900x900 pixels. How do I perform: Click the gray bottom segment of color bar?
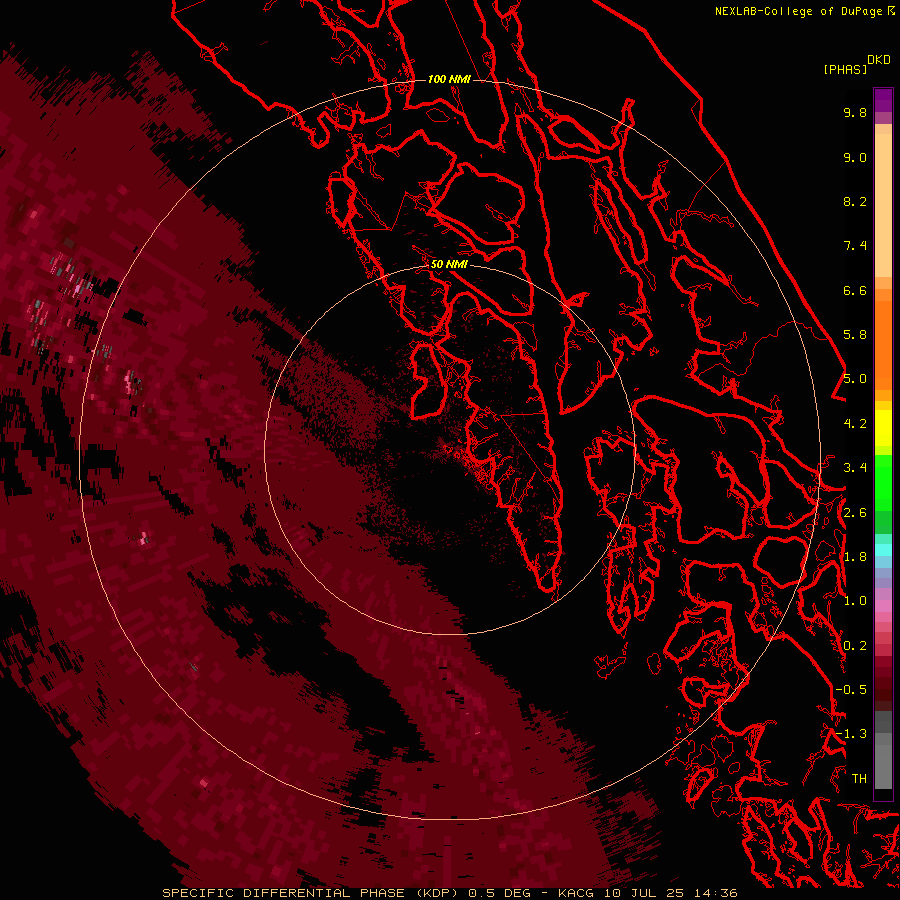pos(883,763)
